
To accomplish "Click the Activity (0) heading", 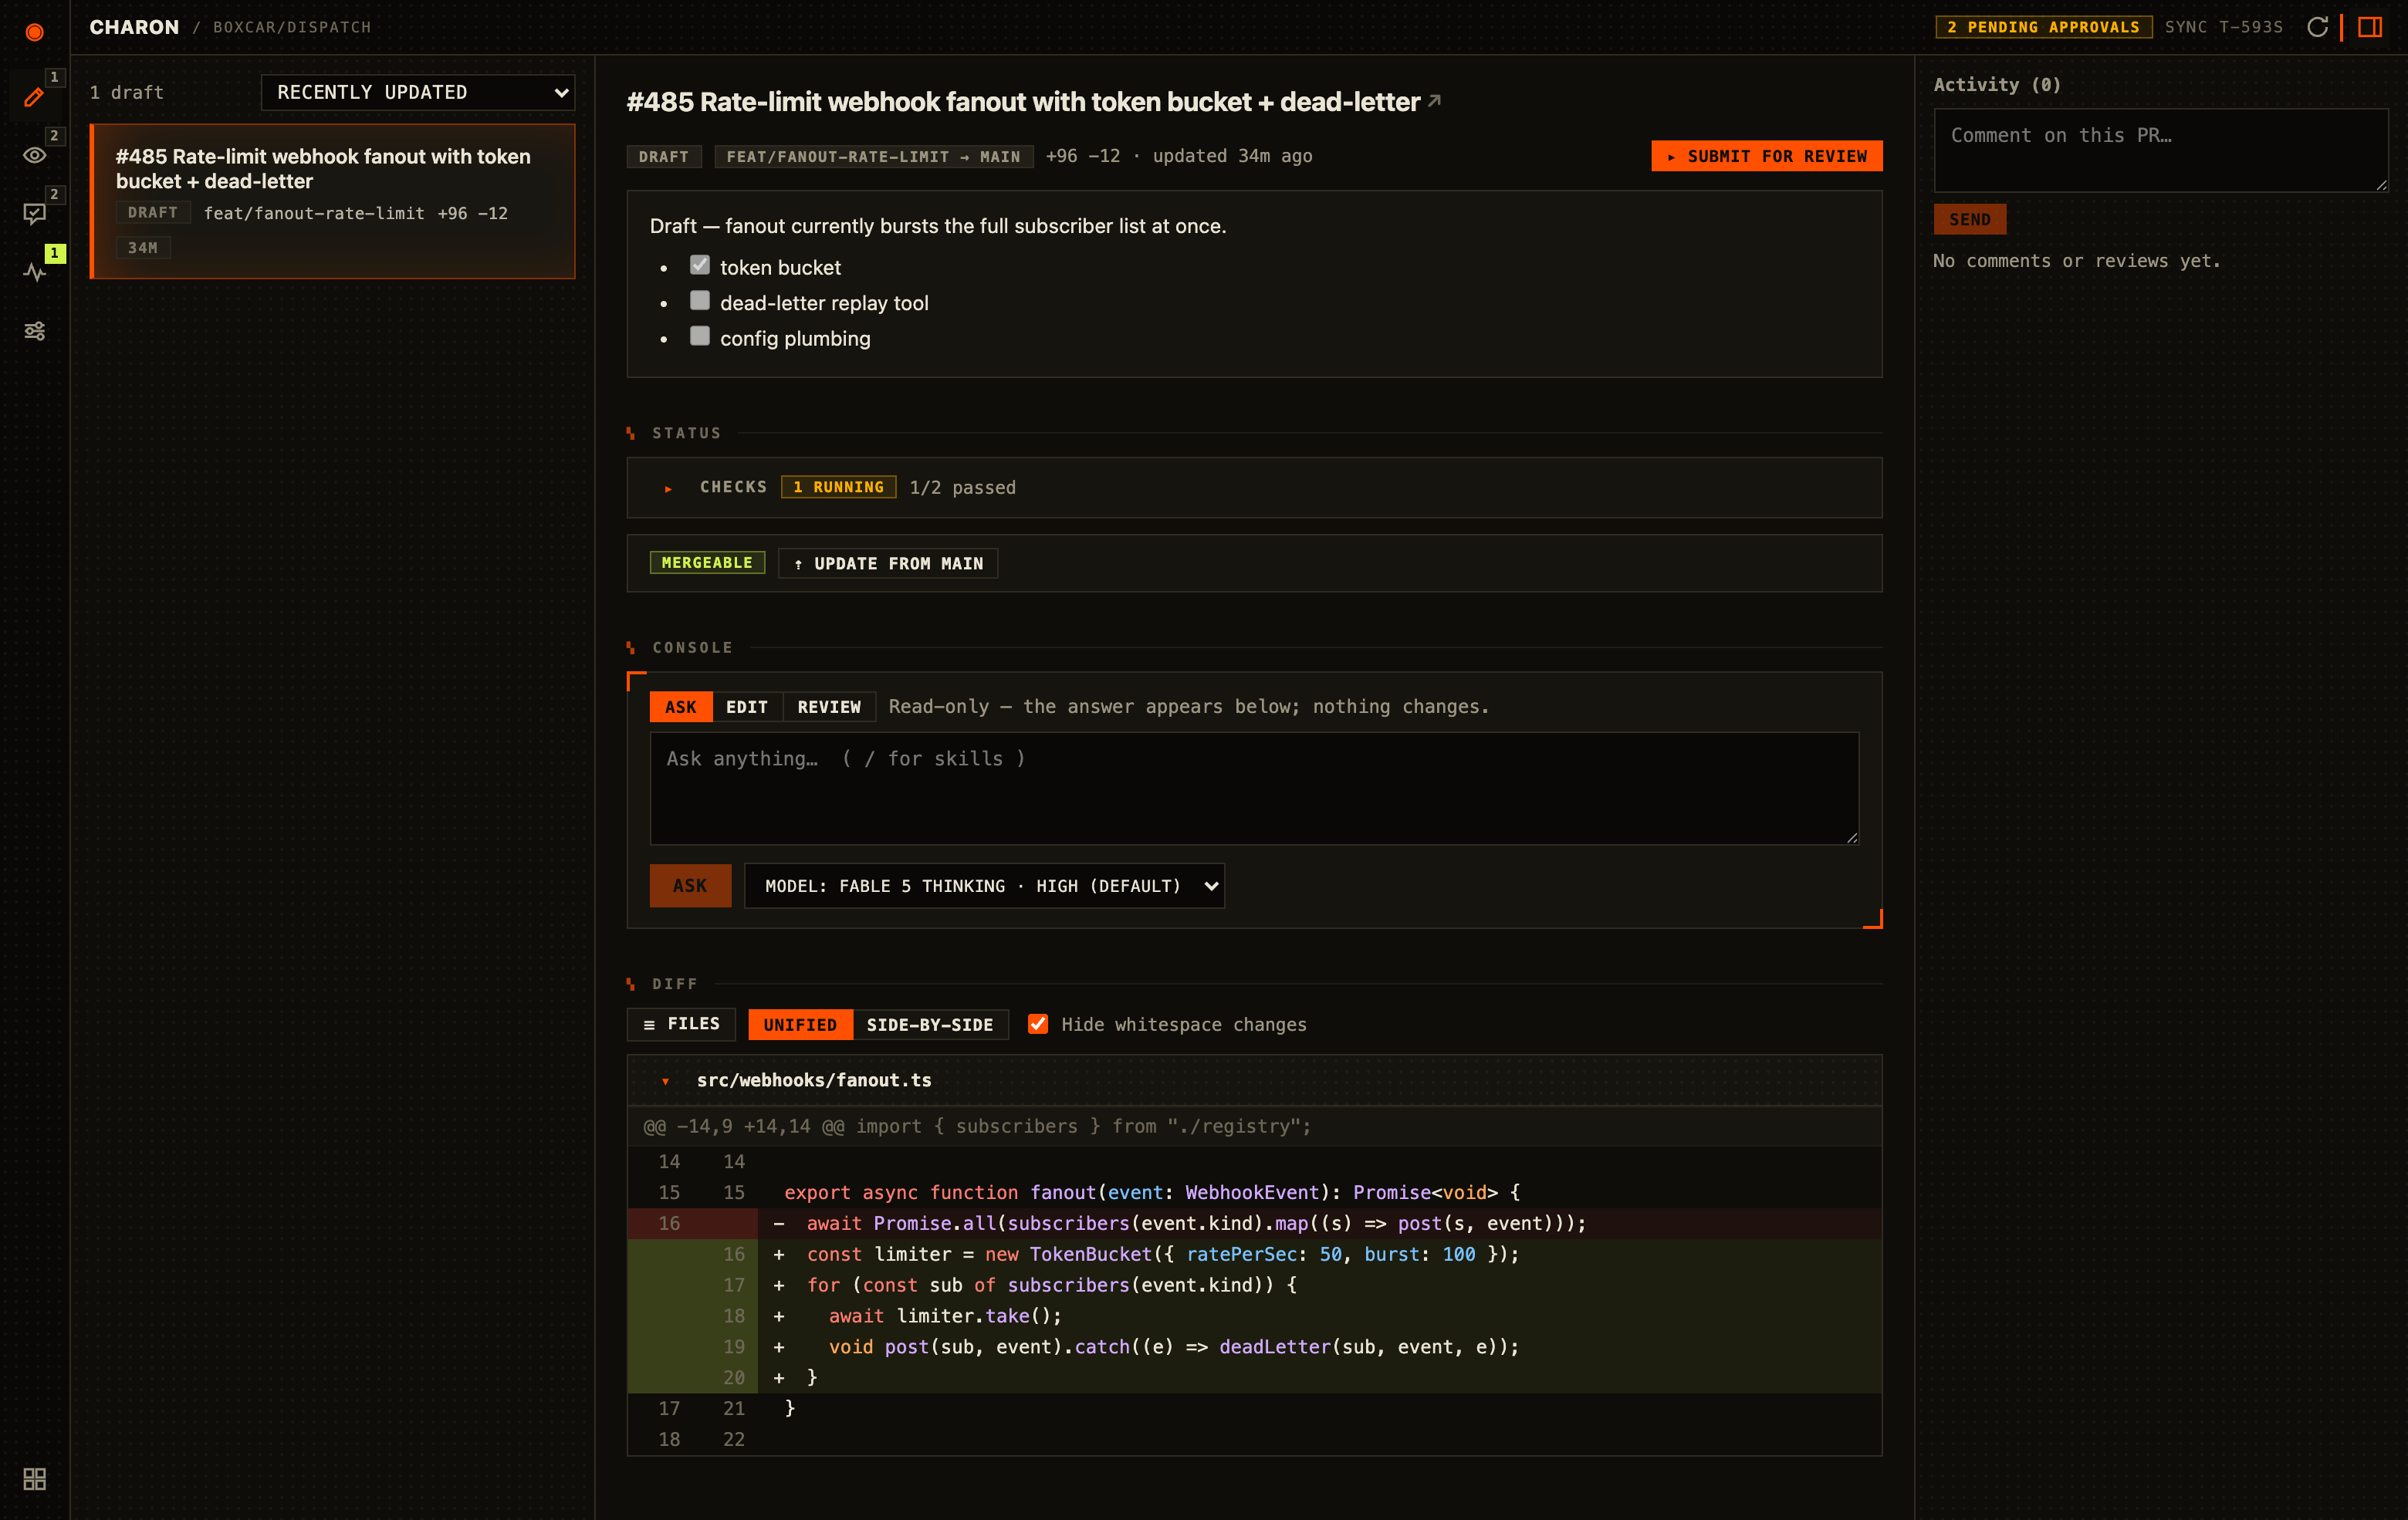I will click(x=1996, y=85).
